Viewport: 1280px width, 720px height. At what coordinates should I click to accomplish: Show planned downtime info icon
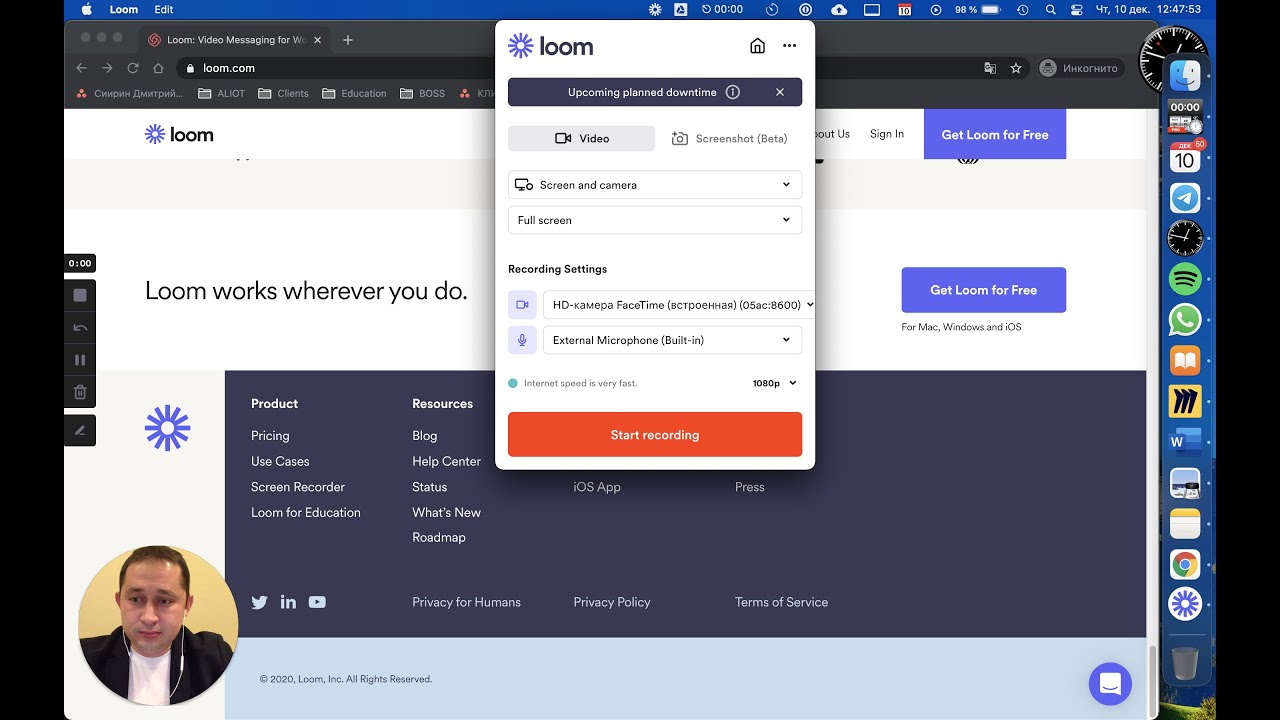[x=733, y=92]
